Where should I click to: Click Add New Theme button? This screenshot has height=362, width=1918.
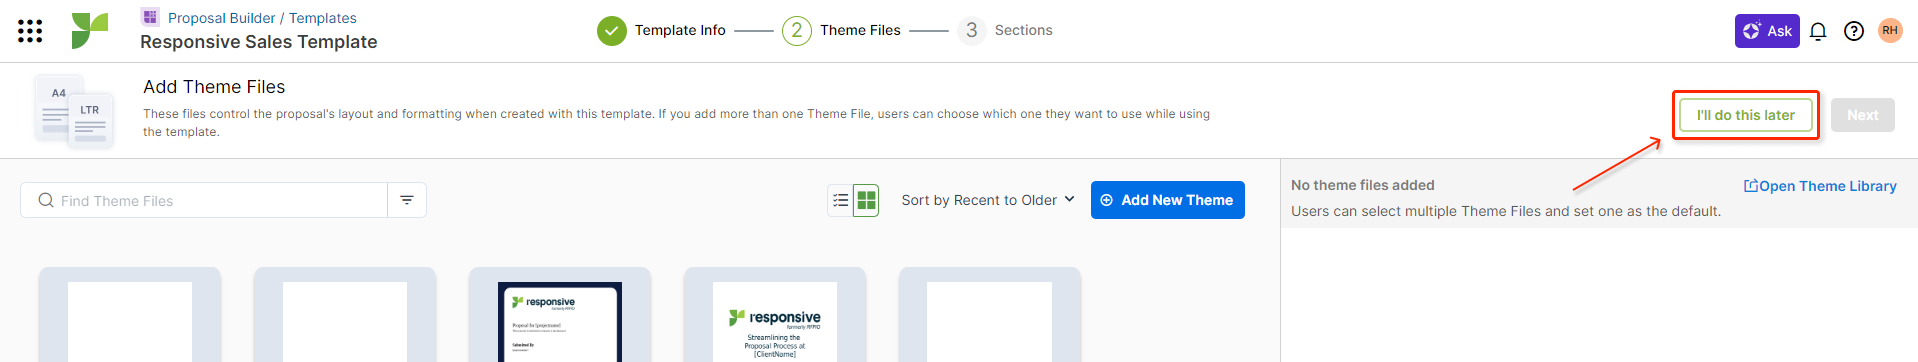1168,200
